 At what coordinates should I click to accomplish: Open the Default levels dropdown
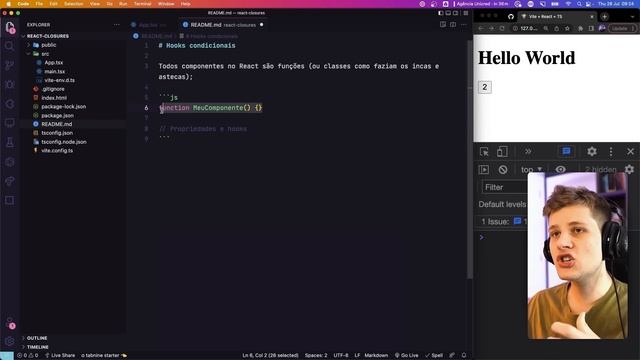[502, 204]
